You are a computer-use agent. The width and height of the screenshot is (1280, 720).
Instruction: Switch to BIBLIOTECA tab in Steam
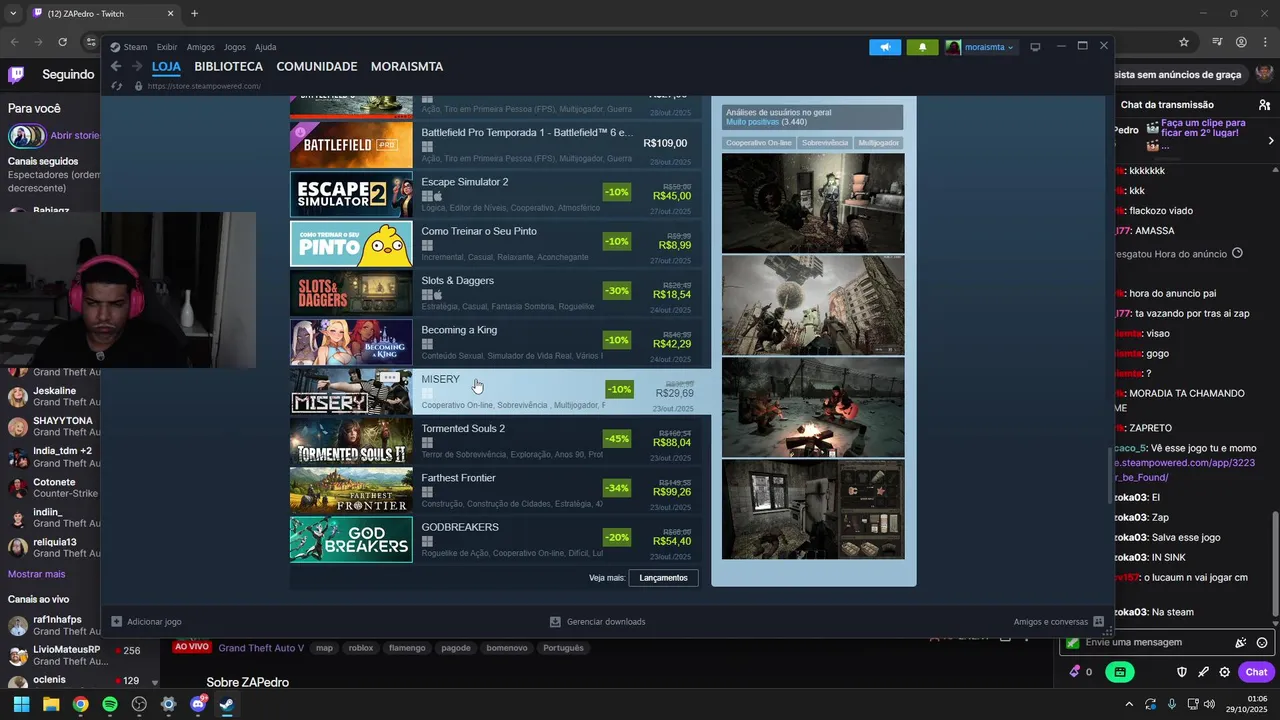coord(228,66)
